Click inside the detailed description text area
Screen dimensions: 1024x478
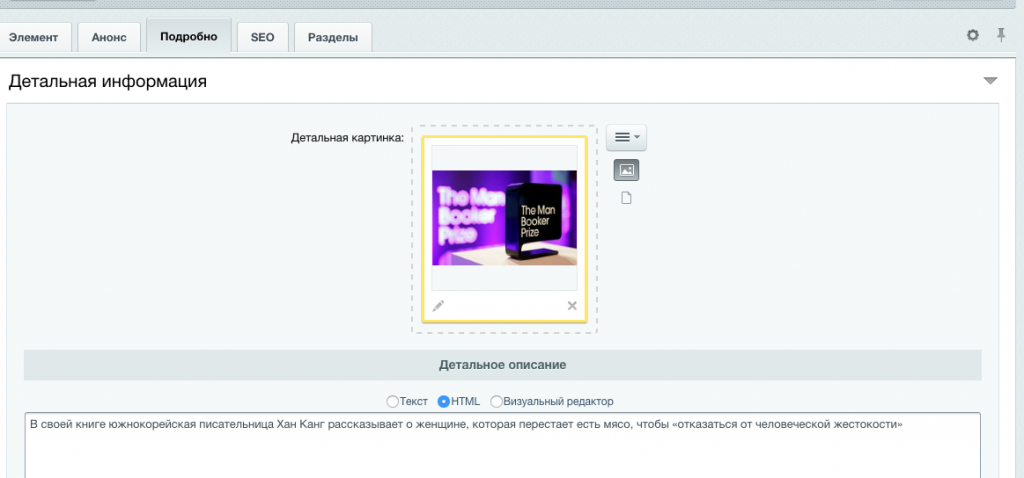[x=500, y=450]
